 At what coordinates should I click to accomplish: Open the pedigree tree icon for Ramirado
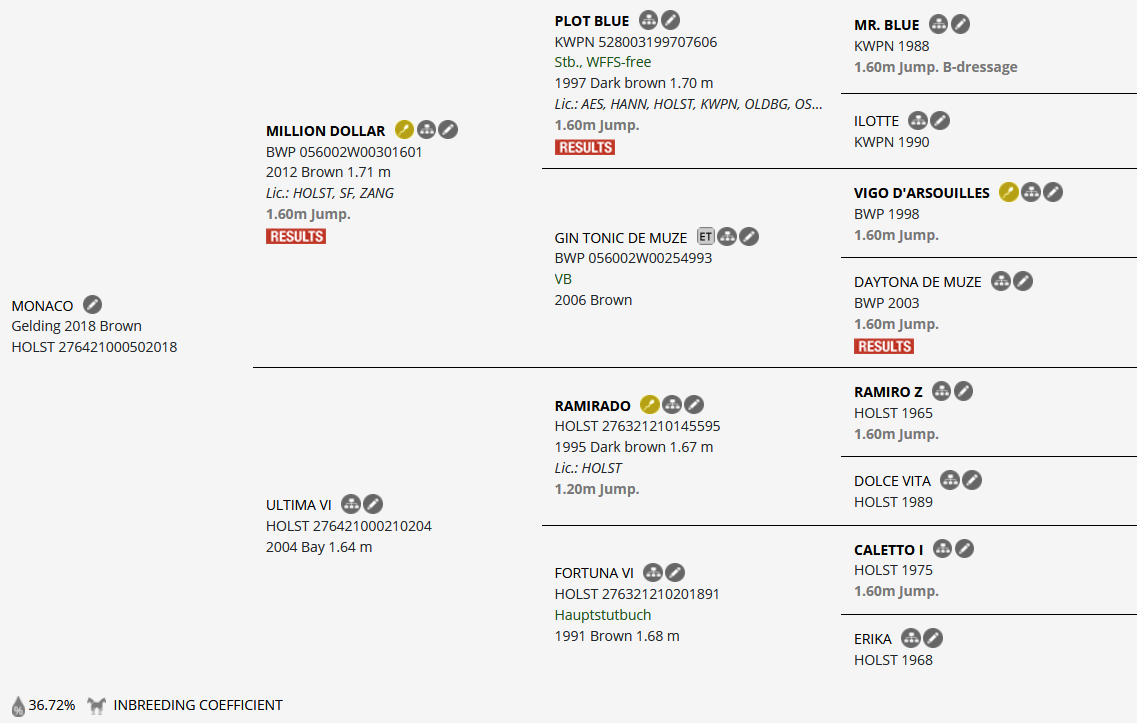(x=672, y=405)
